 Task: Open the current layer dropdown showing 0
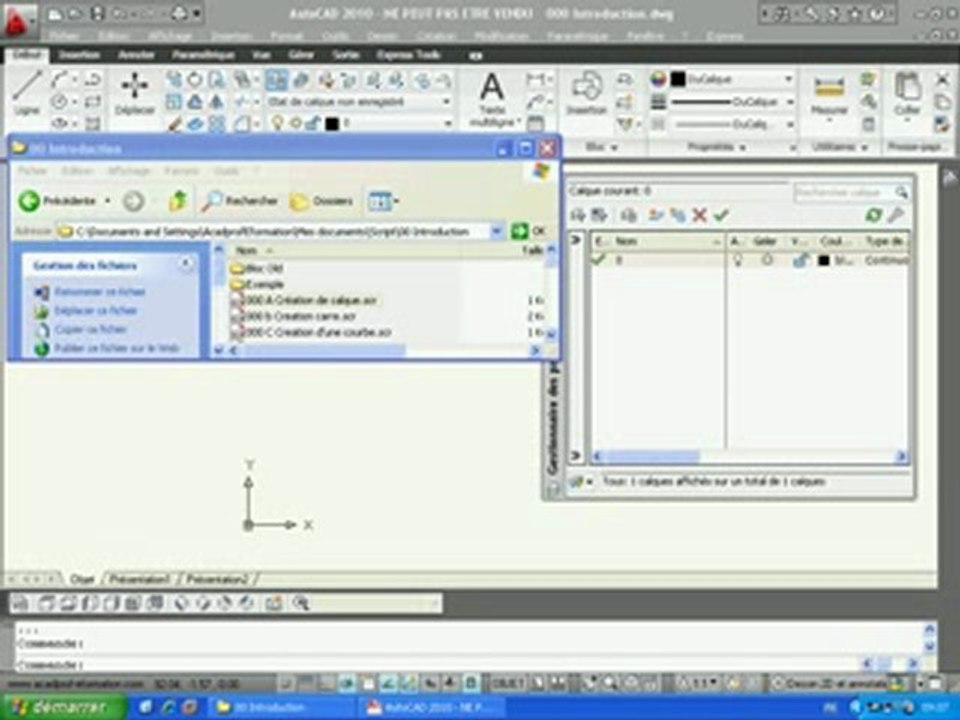coord(447,124)
